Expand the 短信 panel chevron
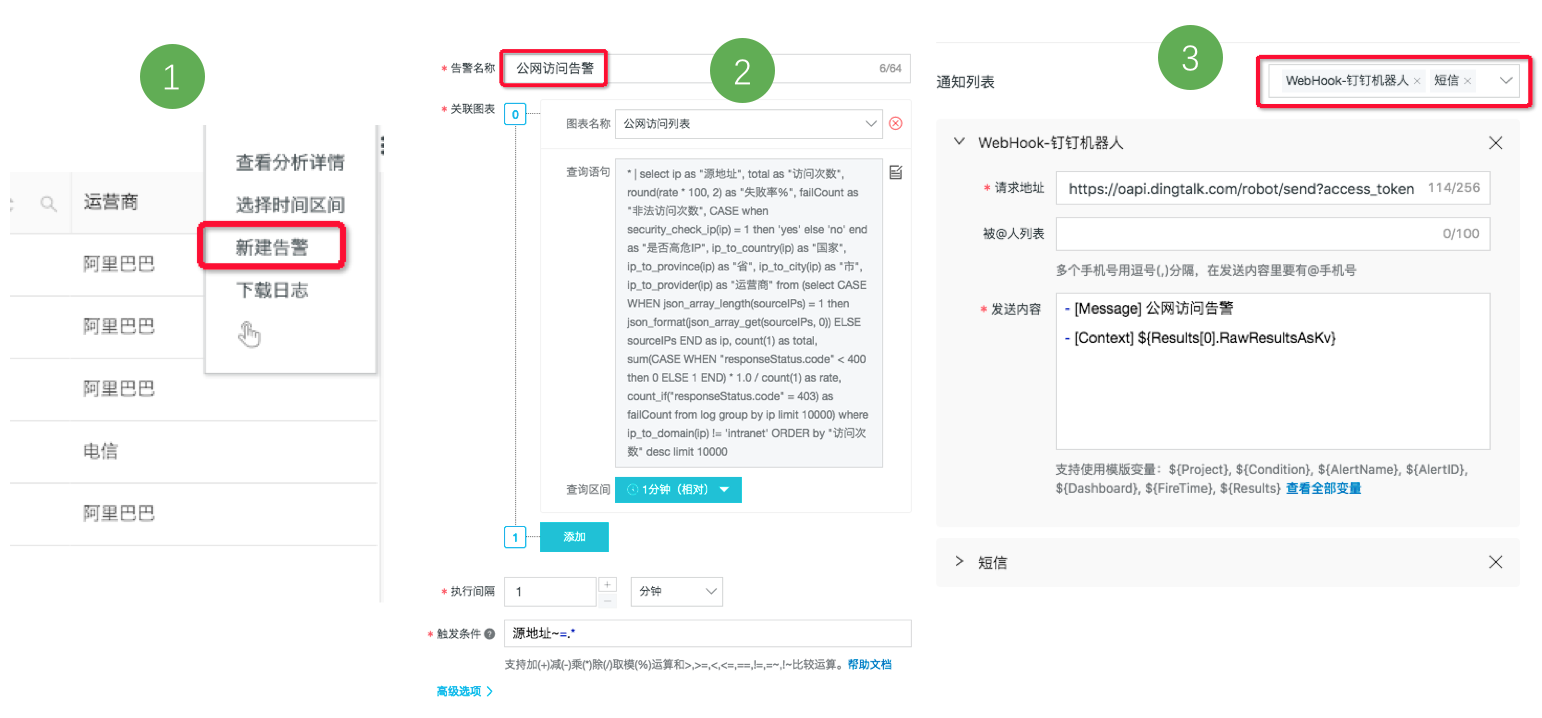This screenshot has height=718, width=1542. tap(960, 562)
